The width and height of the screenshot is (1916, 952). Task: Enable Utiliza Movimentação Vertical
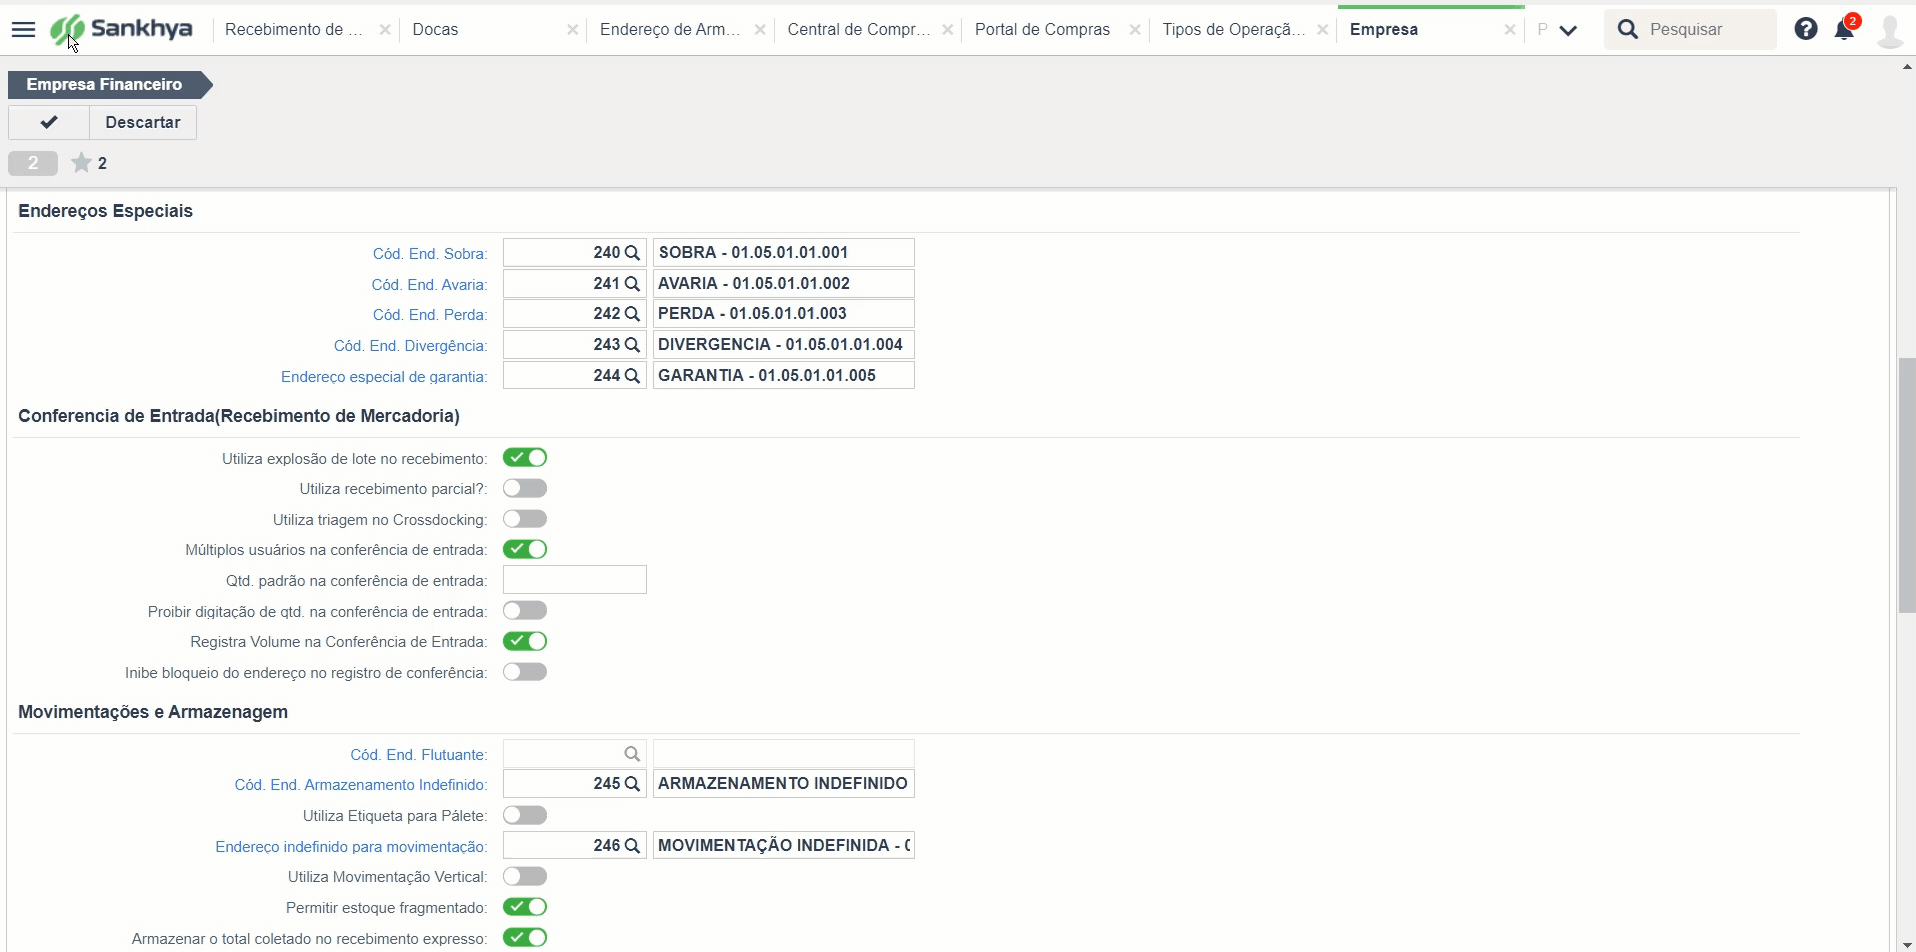525,877
